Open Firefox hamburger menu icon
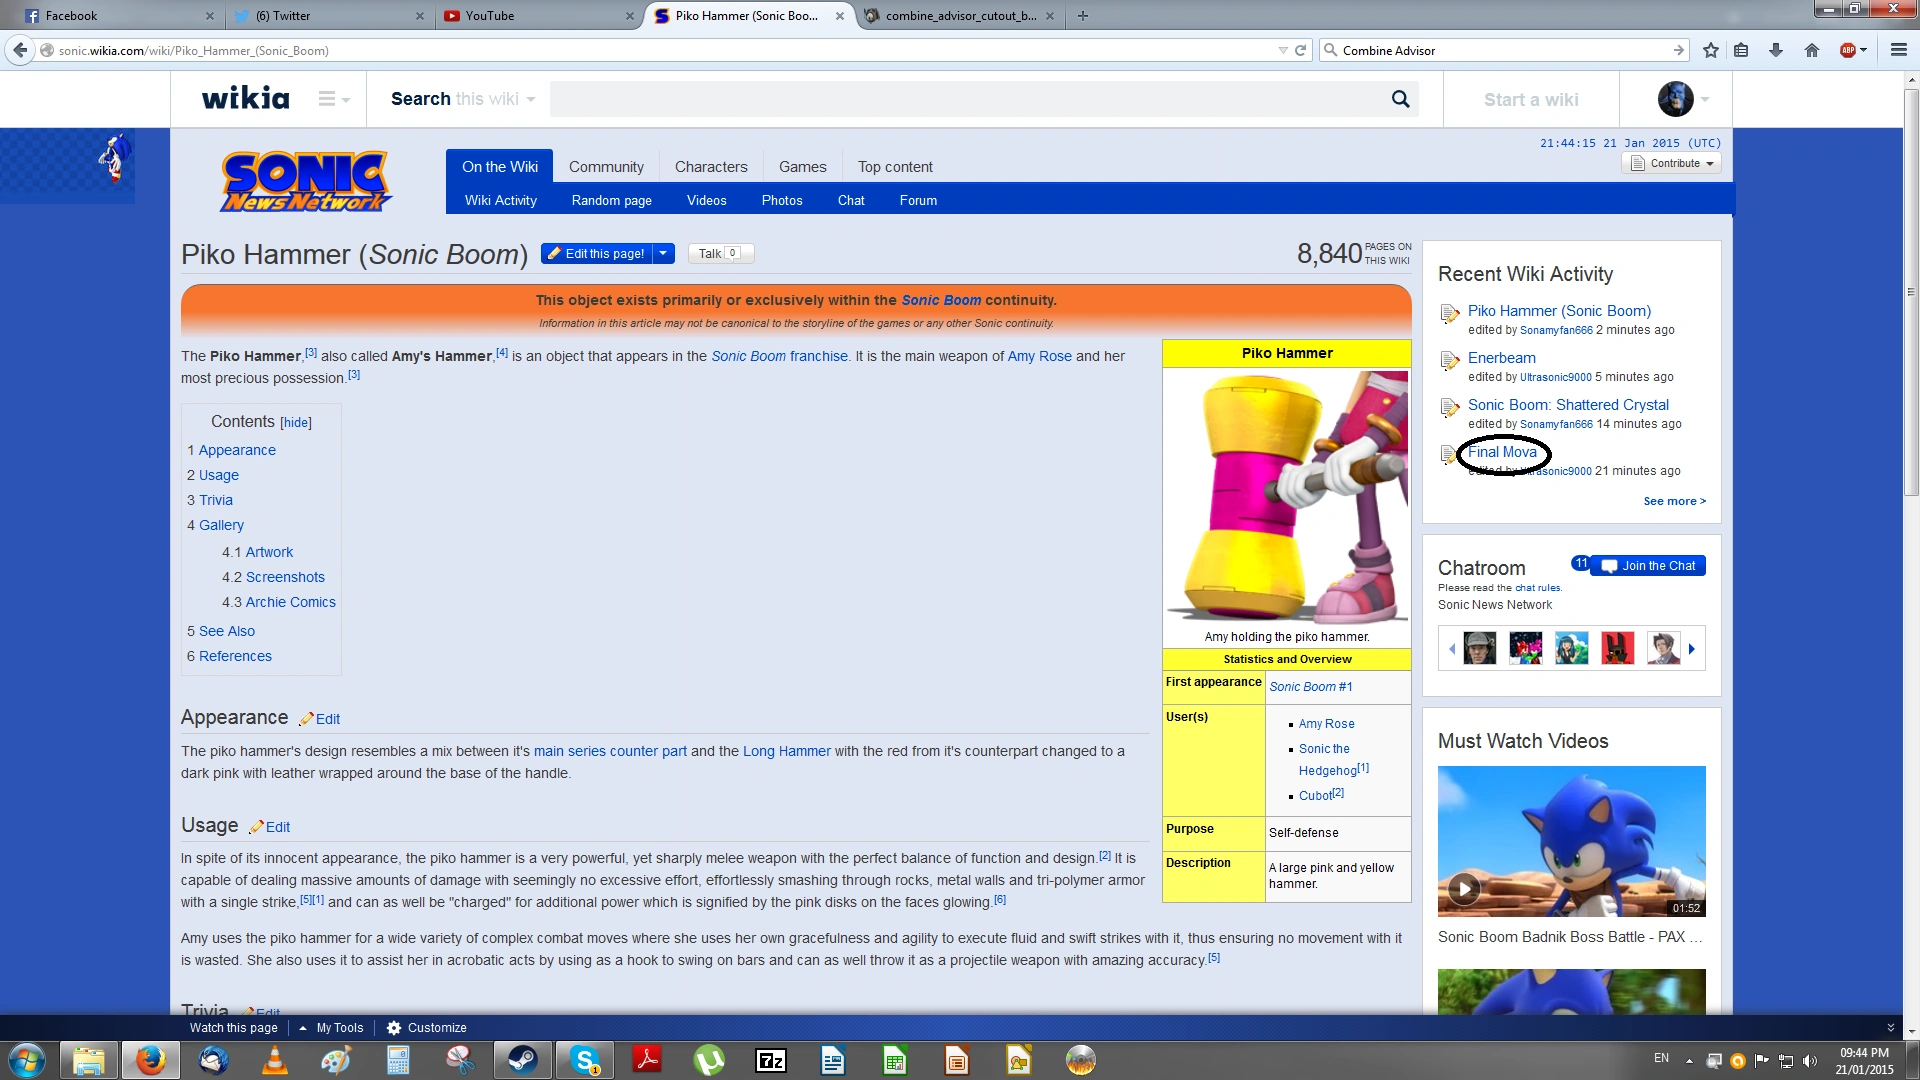The width and height of the screenshot is (1920, 1080). point(1898,50)
